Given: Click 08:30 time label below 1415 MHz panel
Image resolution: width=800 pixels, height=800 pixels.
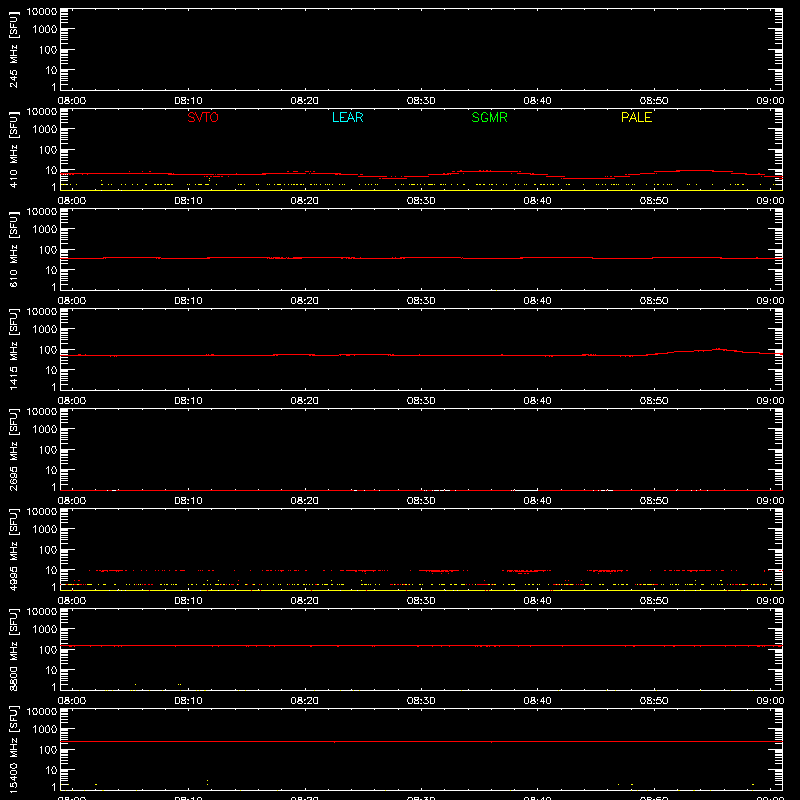Looking at the screenshot, I should pos(421,401).
